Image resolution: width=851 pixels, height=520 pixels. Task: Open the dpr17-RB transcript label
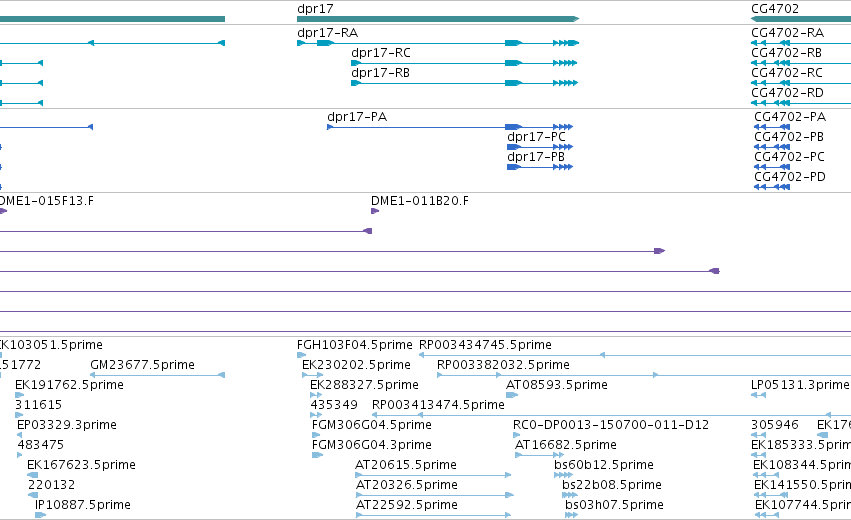point(380,73)
